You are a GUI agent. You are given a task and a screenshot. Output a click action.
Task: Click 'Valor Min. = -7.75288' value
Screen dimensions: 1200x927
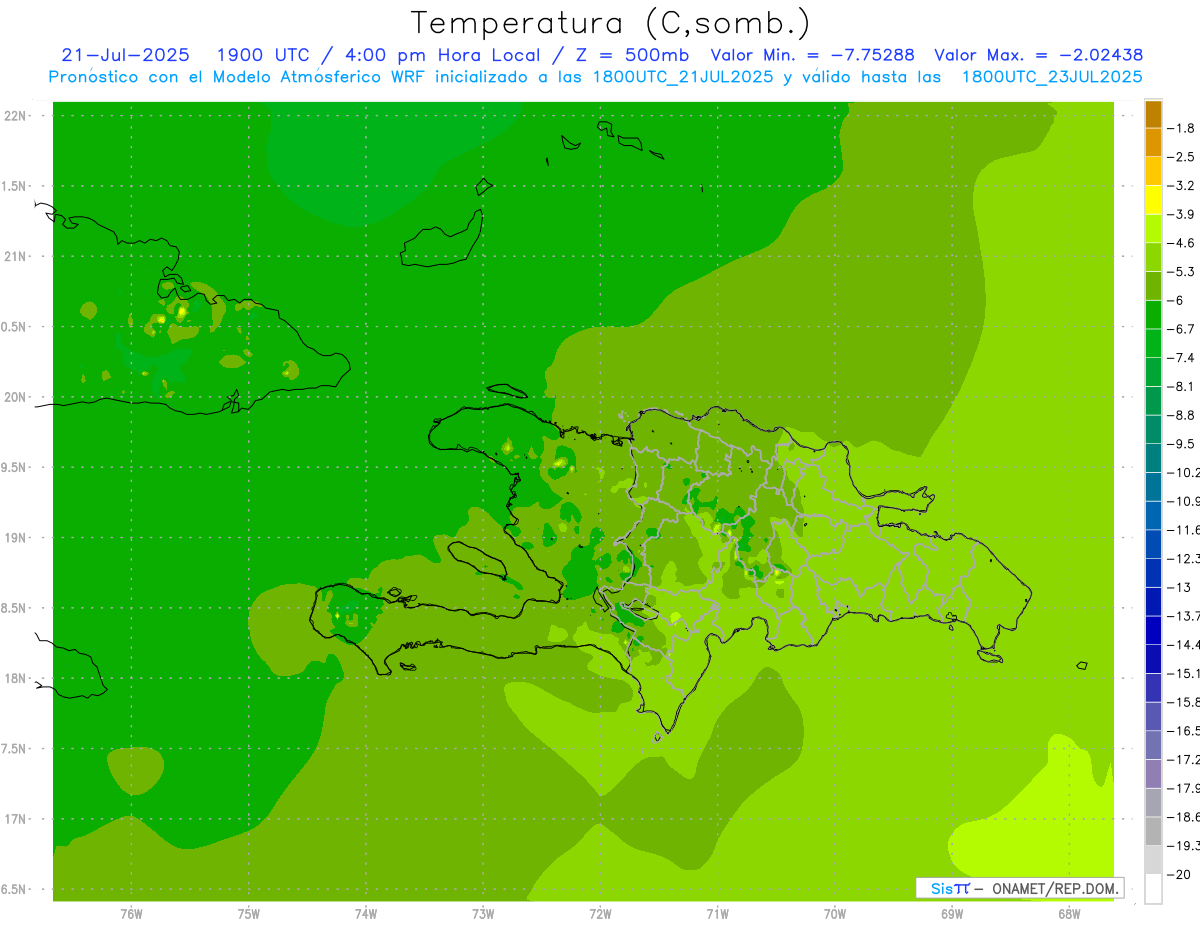click(x=812, y=55)
